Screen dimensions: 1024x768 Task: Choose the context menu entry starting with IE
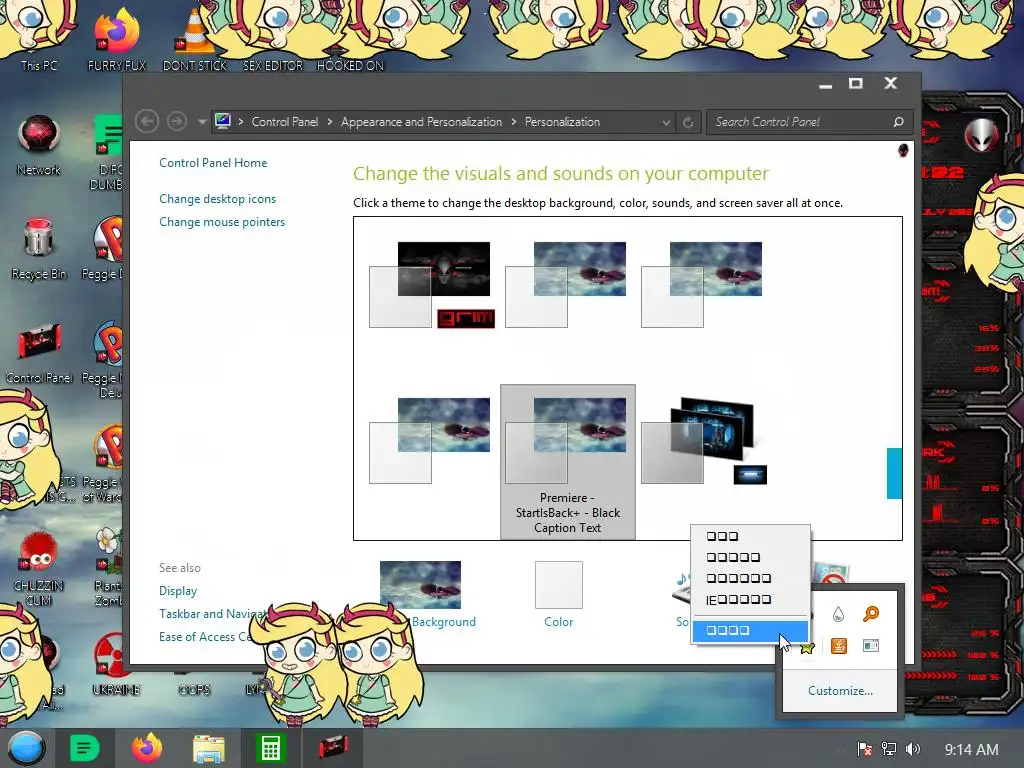750,600
